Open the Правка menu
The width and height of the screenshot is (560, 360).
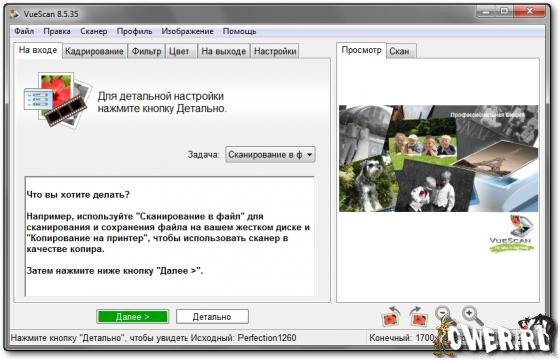coord(57,31)
